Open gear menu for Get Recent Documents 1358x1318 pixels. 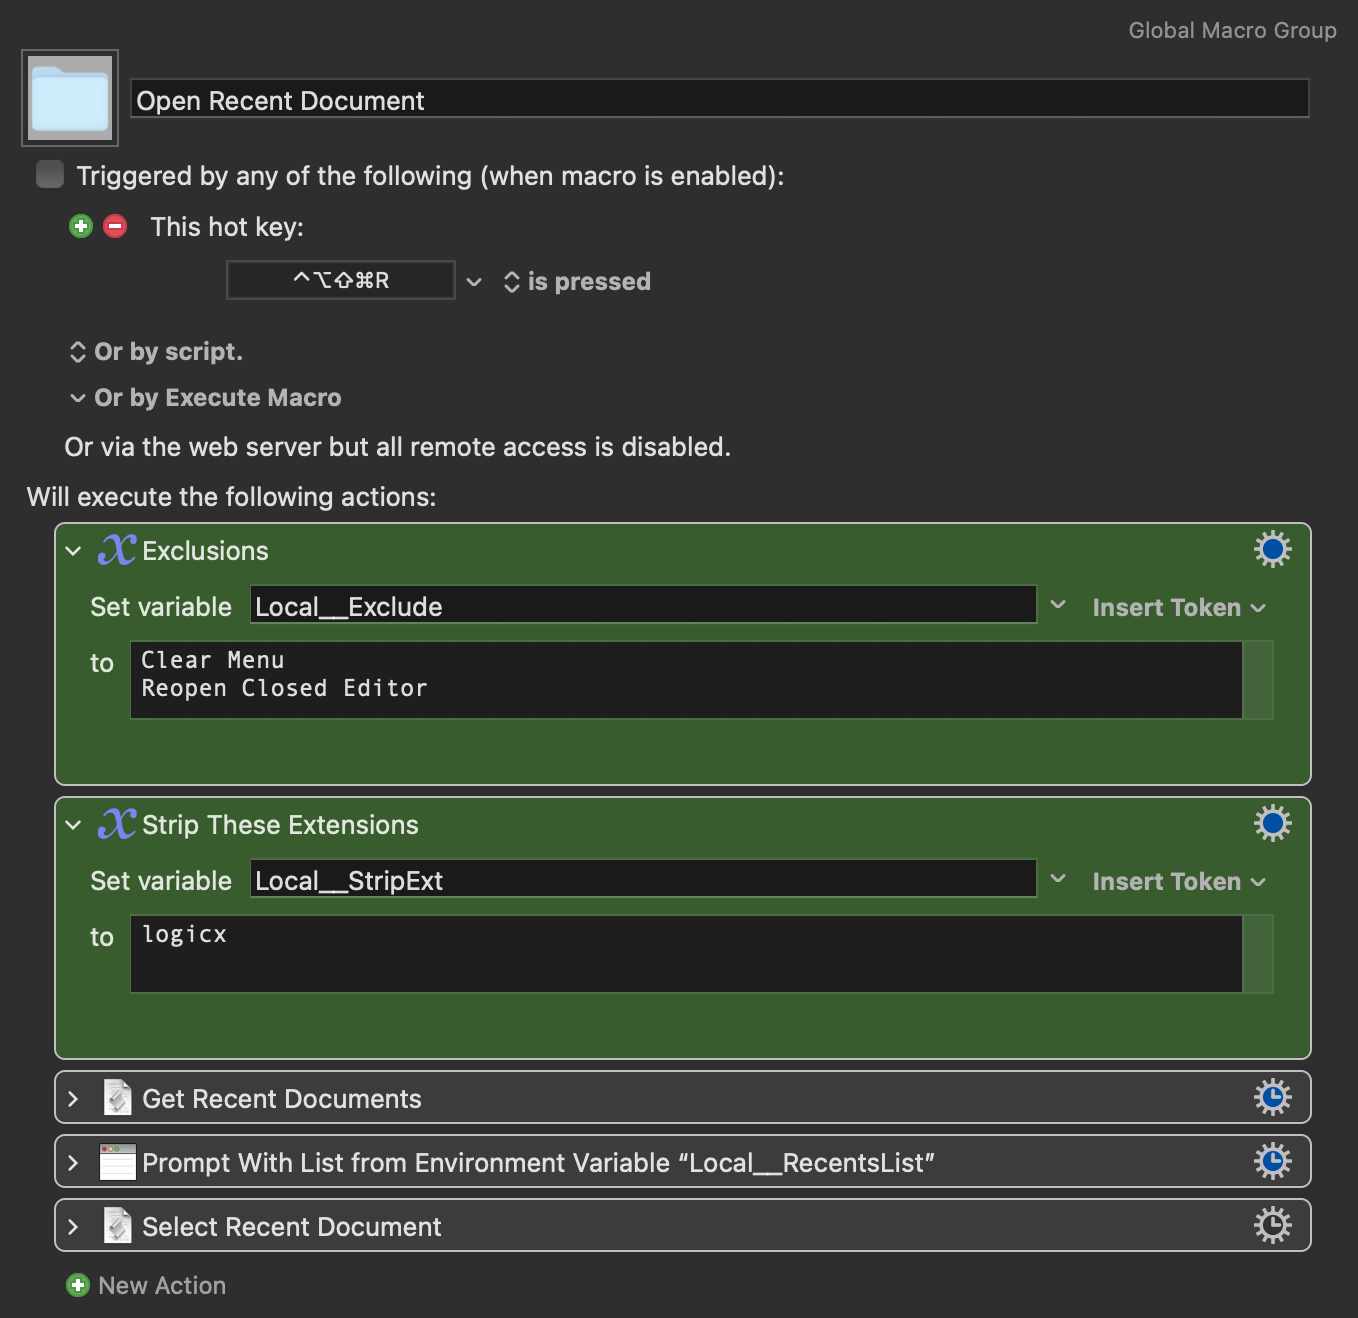point(1272,1098)
